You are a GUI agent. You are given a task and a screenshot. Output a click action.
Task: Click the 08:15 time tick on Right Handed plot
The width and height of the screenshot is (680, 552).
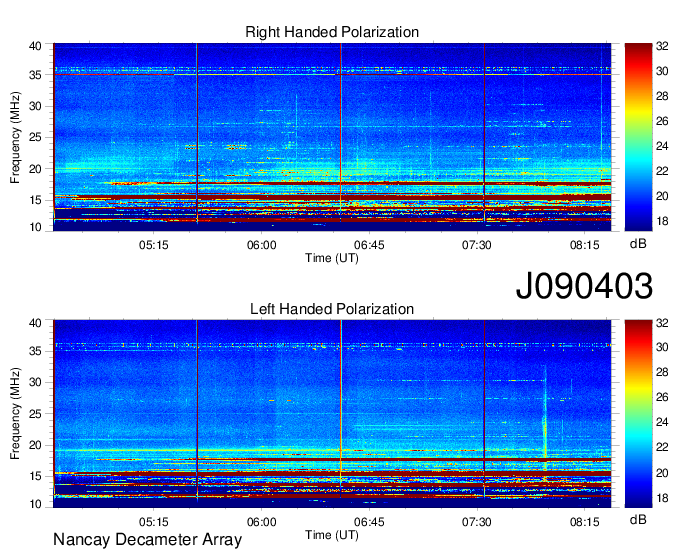tap(585, 245)
